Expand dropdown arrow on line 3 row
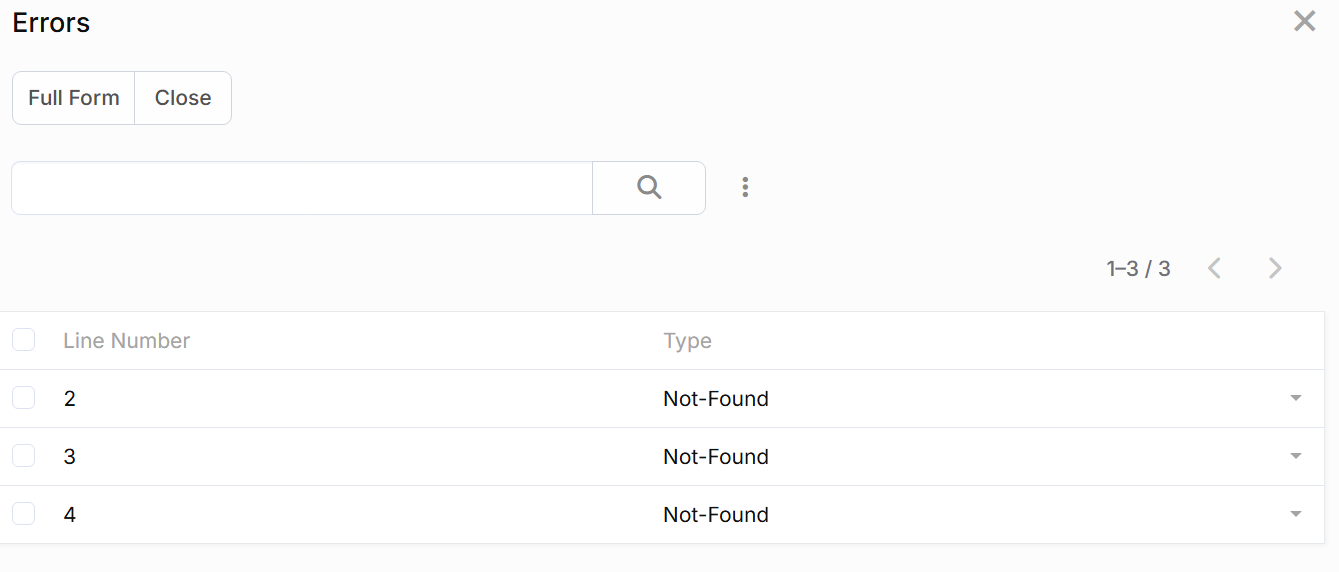Screen dimensions: 1339x572 [x=1296, y=457]
